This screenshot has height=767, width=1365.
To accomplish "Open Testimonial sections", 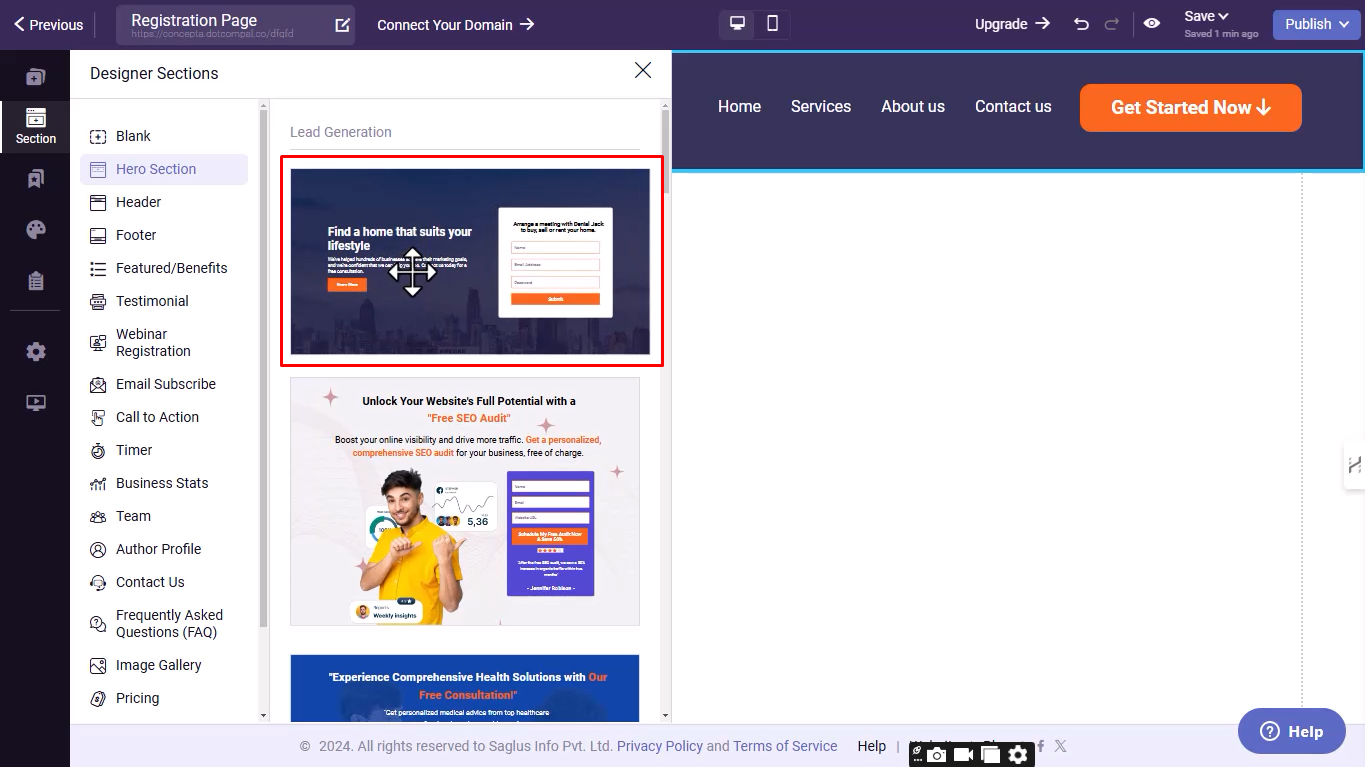I will (164, 301).
